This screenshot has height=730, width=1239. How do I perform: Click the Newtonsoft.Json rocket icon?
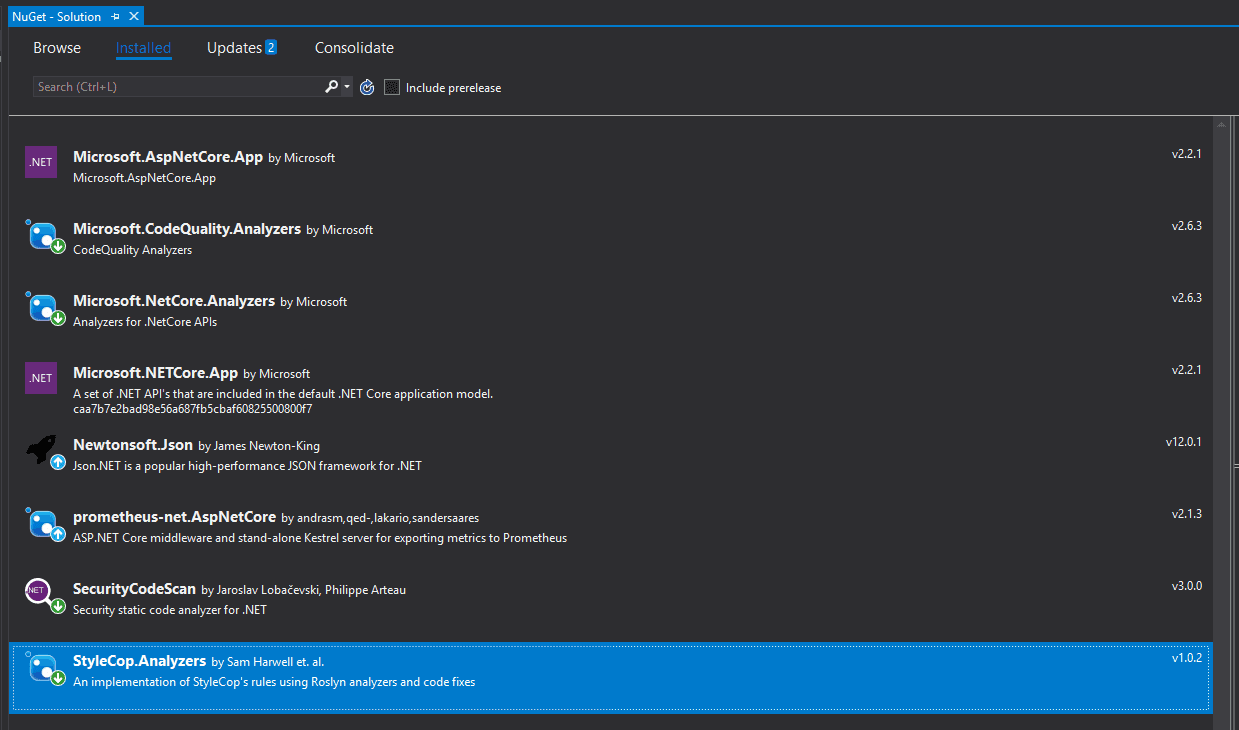(x=44, y=452)
